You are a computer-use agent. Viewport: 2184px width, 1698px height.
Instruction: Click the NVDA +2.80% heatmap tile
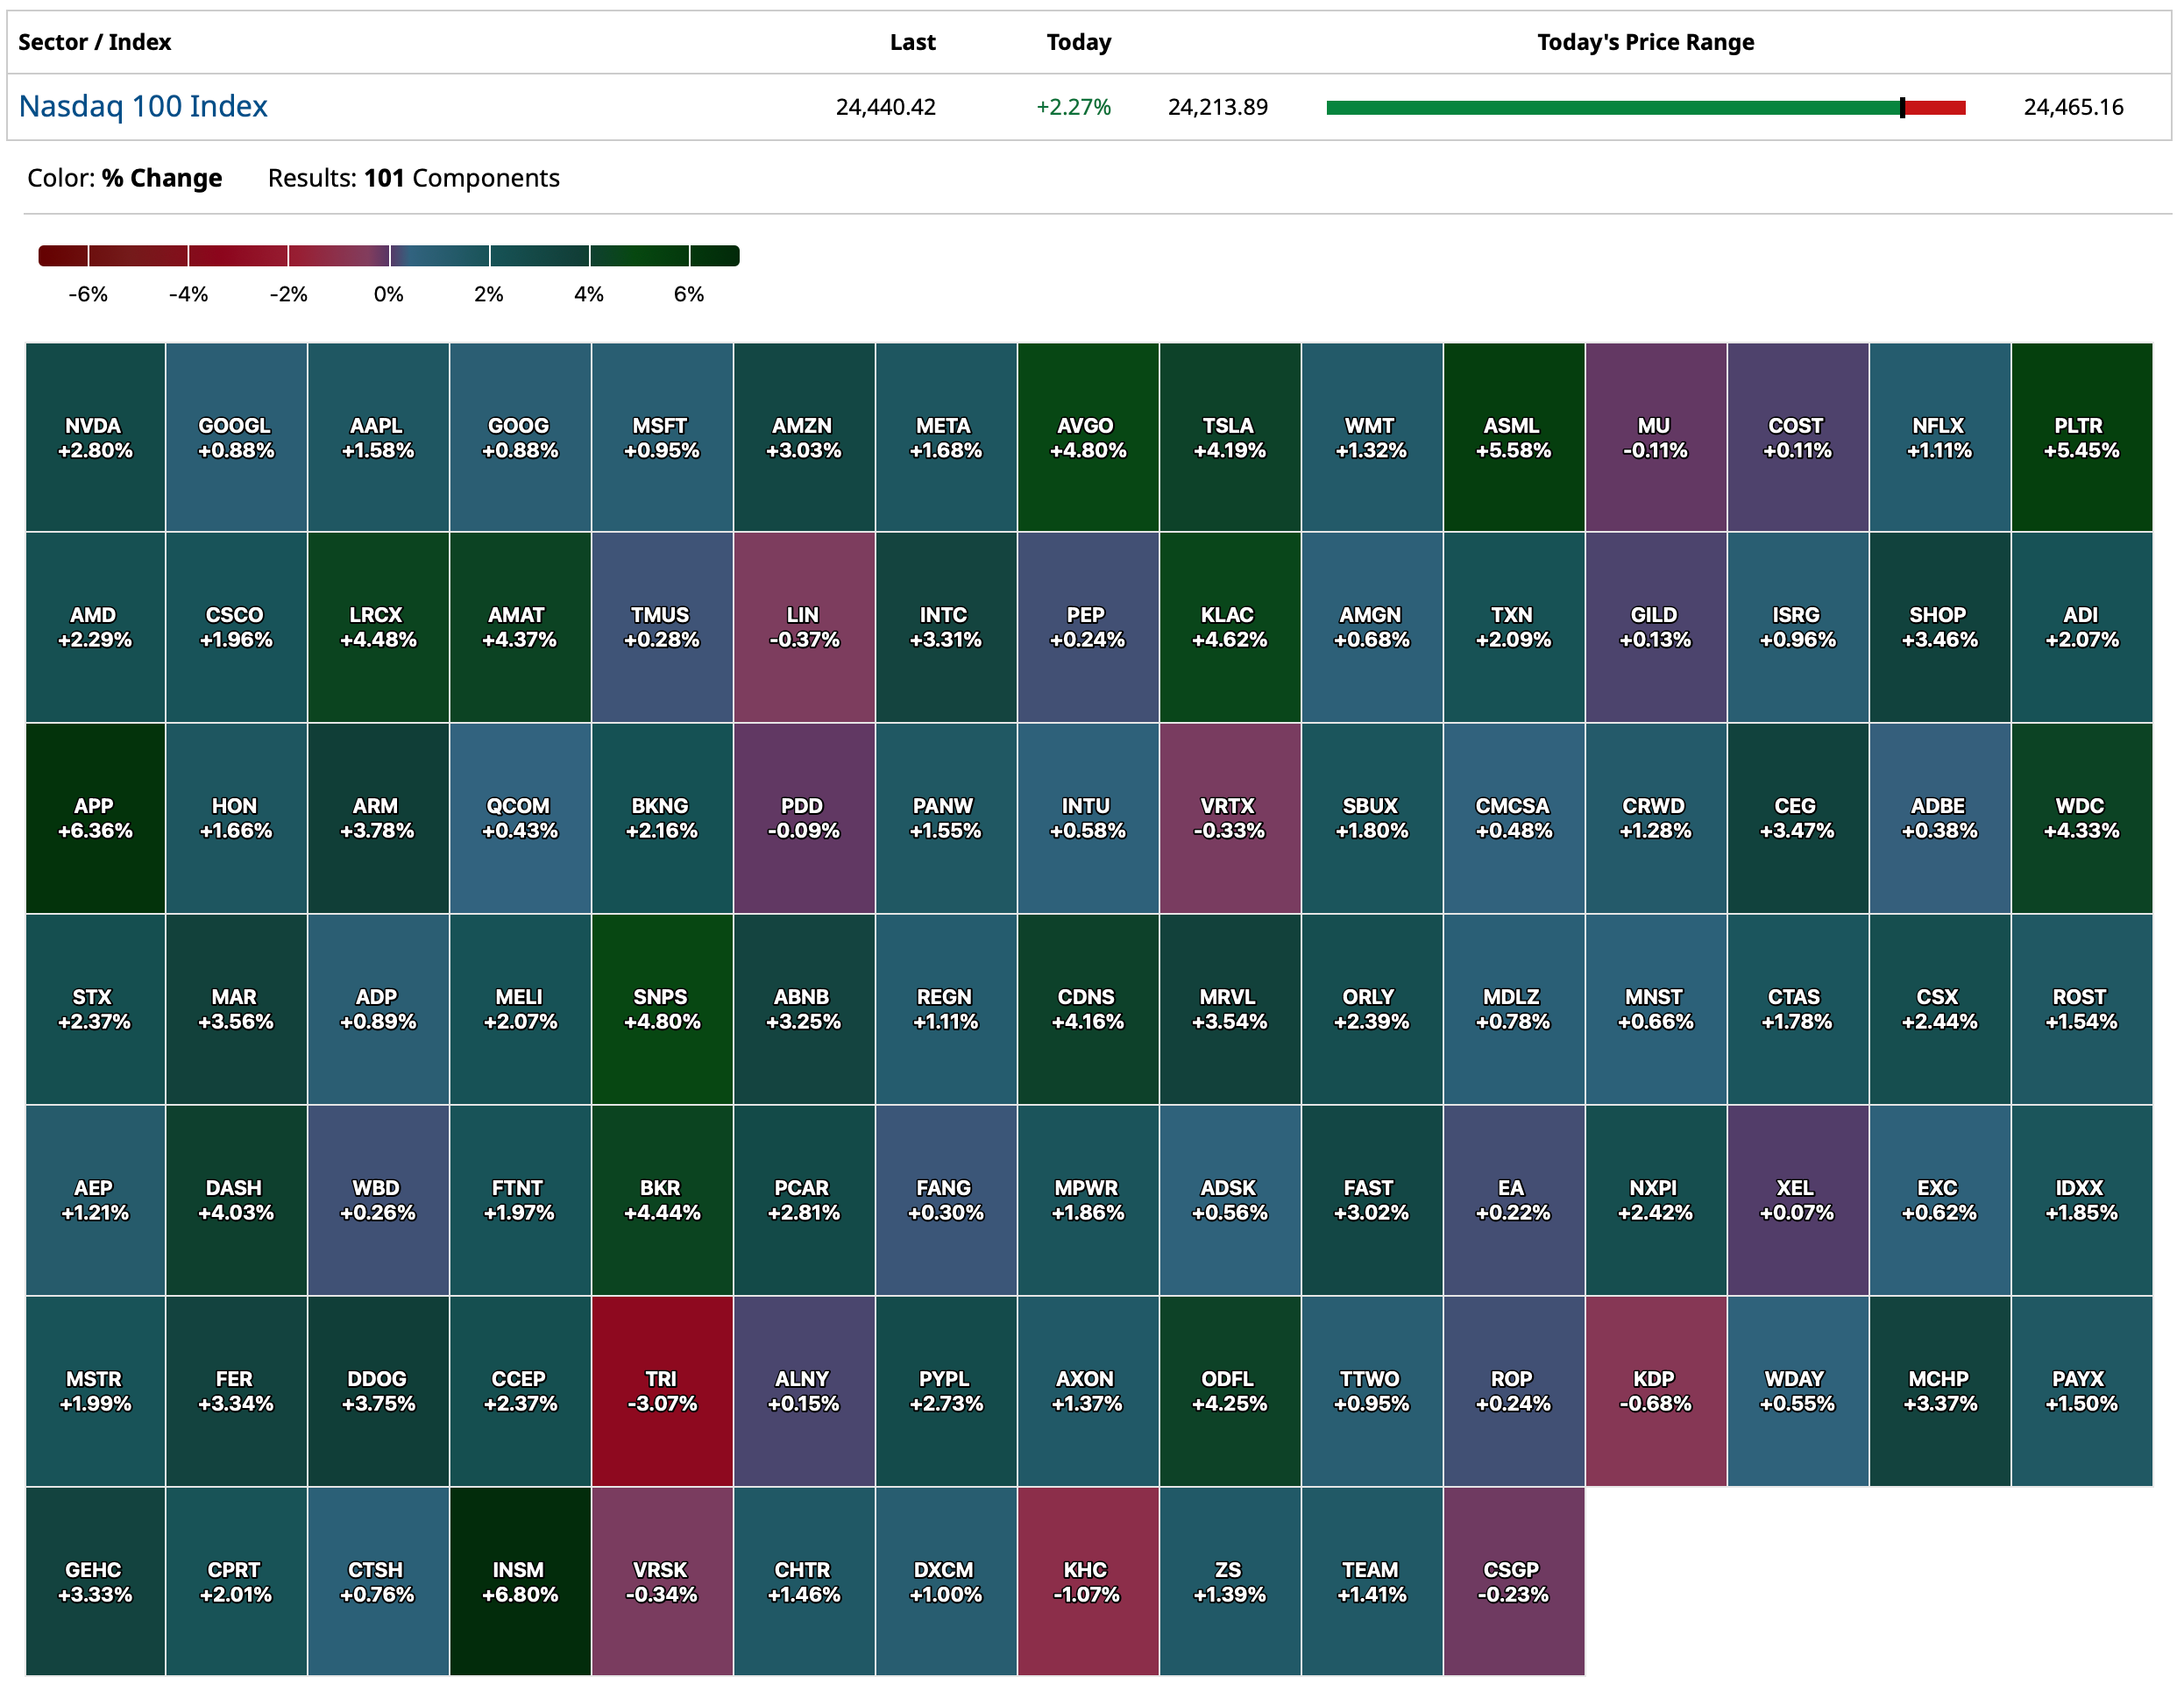click(95, 437)
